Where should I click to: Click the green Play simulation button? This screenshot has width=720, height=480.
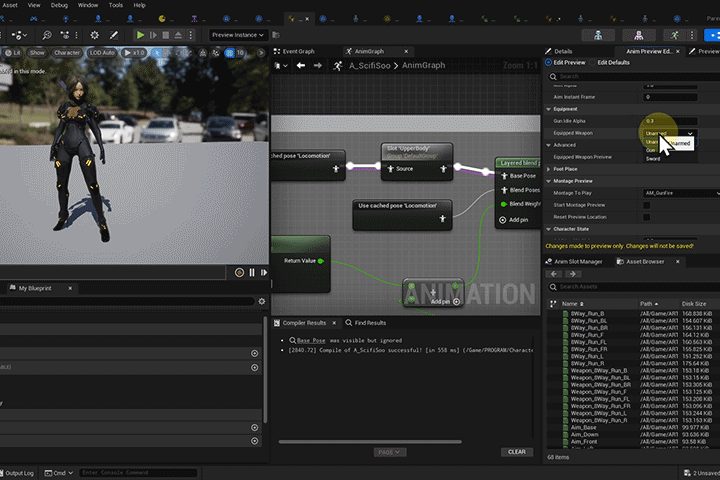[x=141, y=35]
